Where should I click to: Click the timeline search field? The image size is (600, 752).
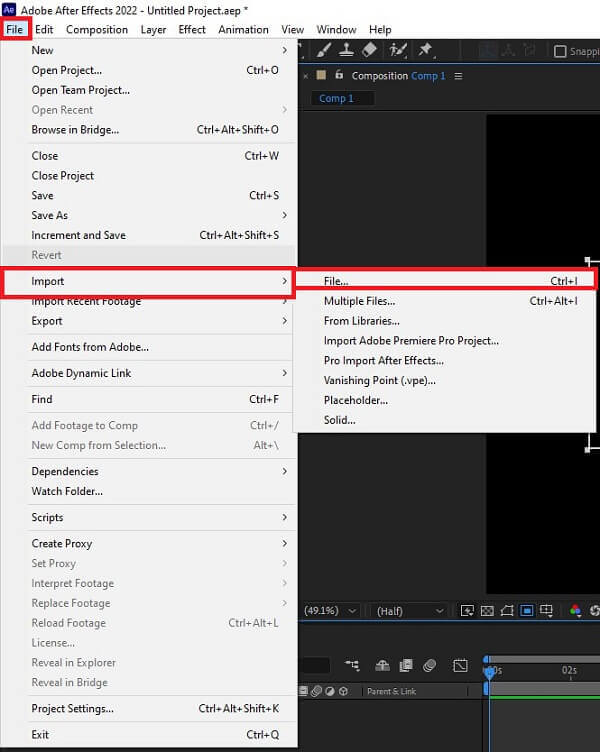pyautogui.click(x=316, y=665)
